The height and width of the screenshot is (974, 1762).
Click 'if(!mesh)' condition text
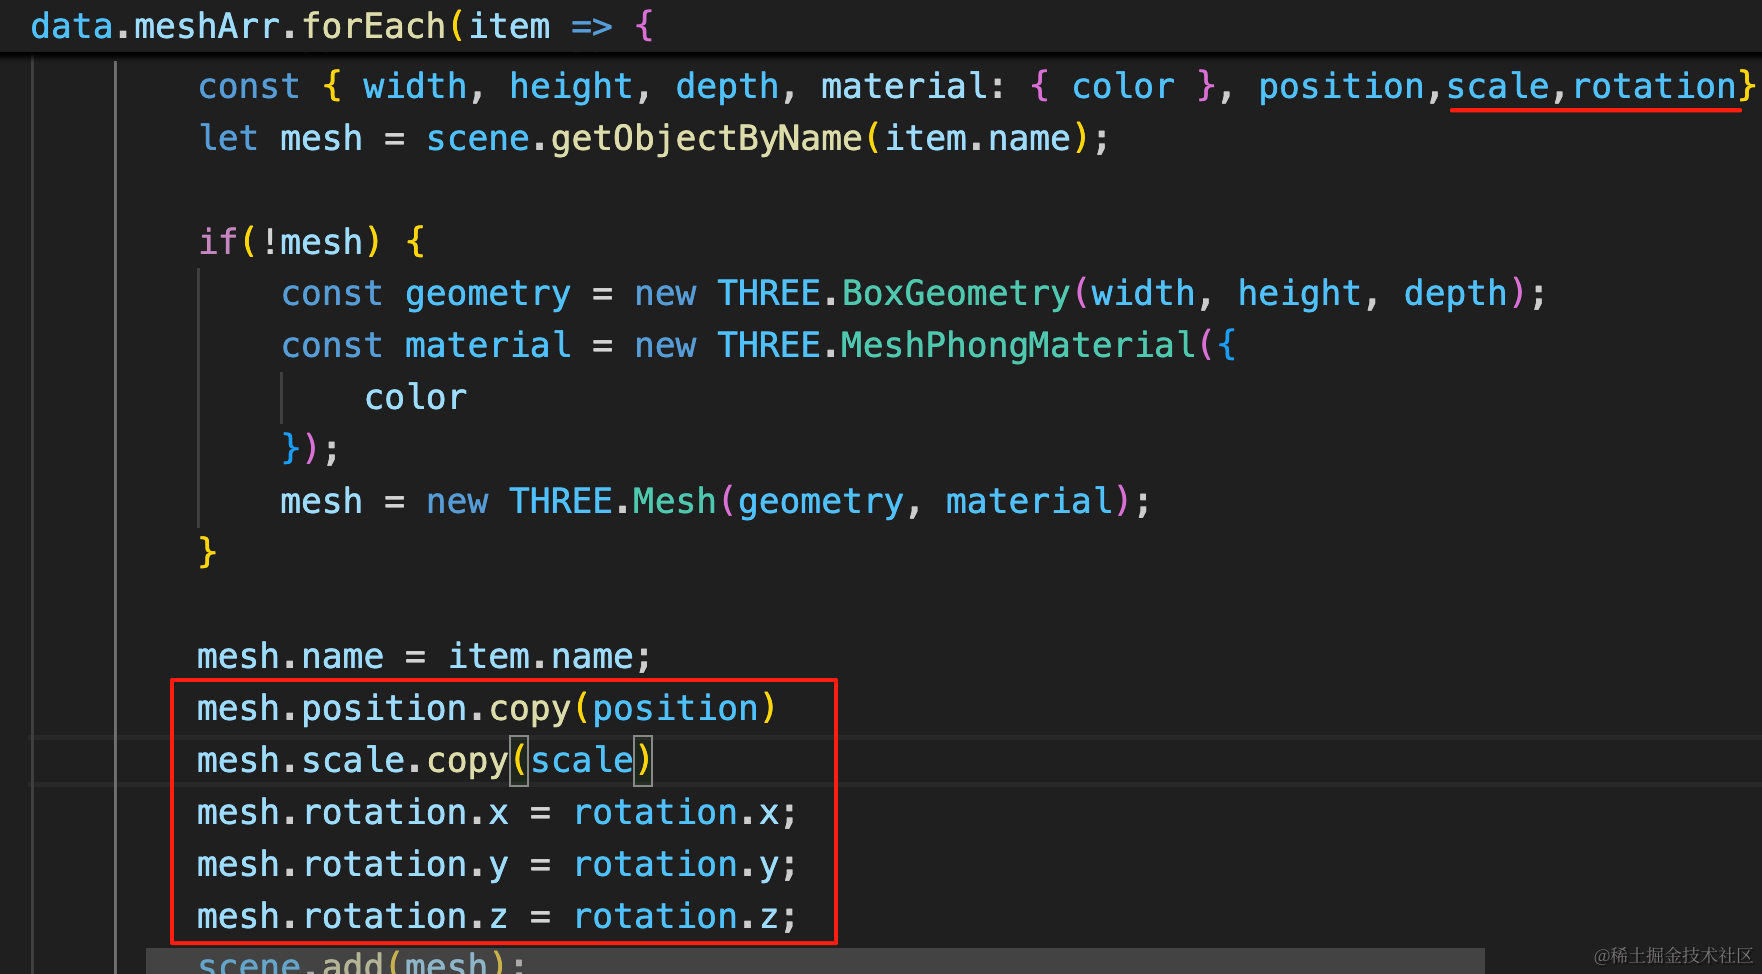290,242
